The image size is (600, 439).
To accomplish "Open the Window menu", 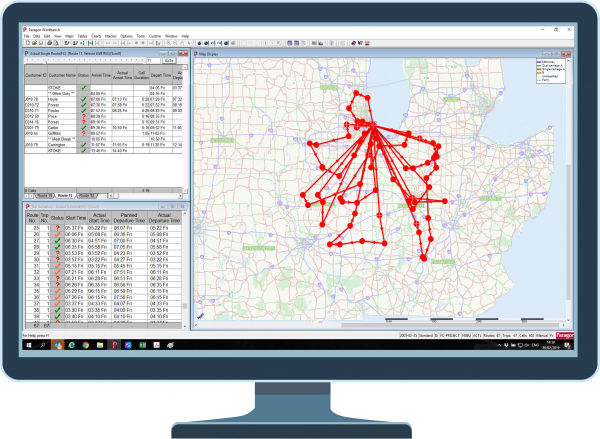I will [171, 36].
